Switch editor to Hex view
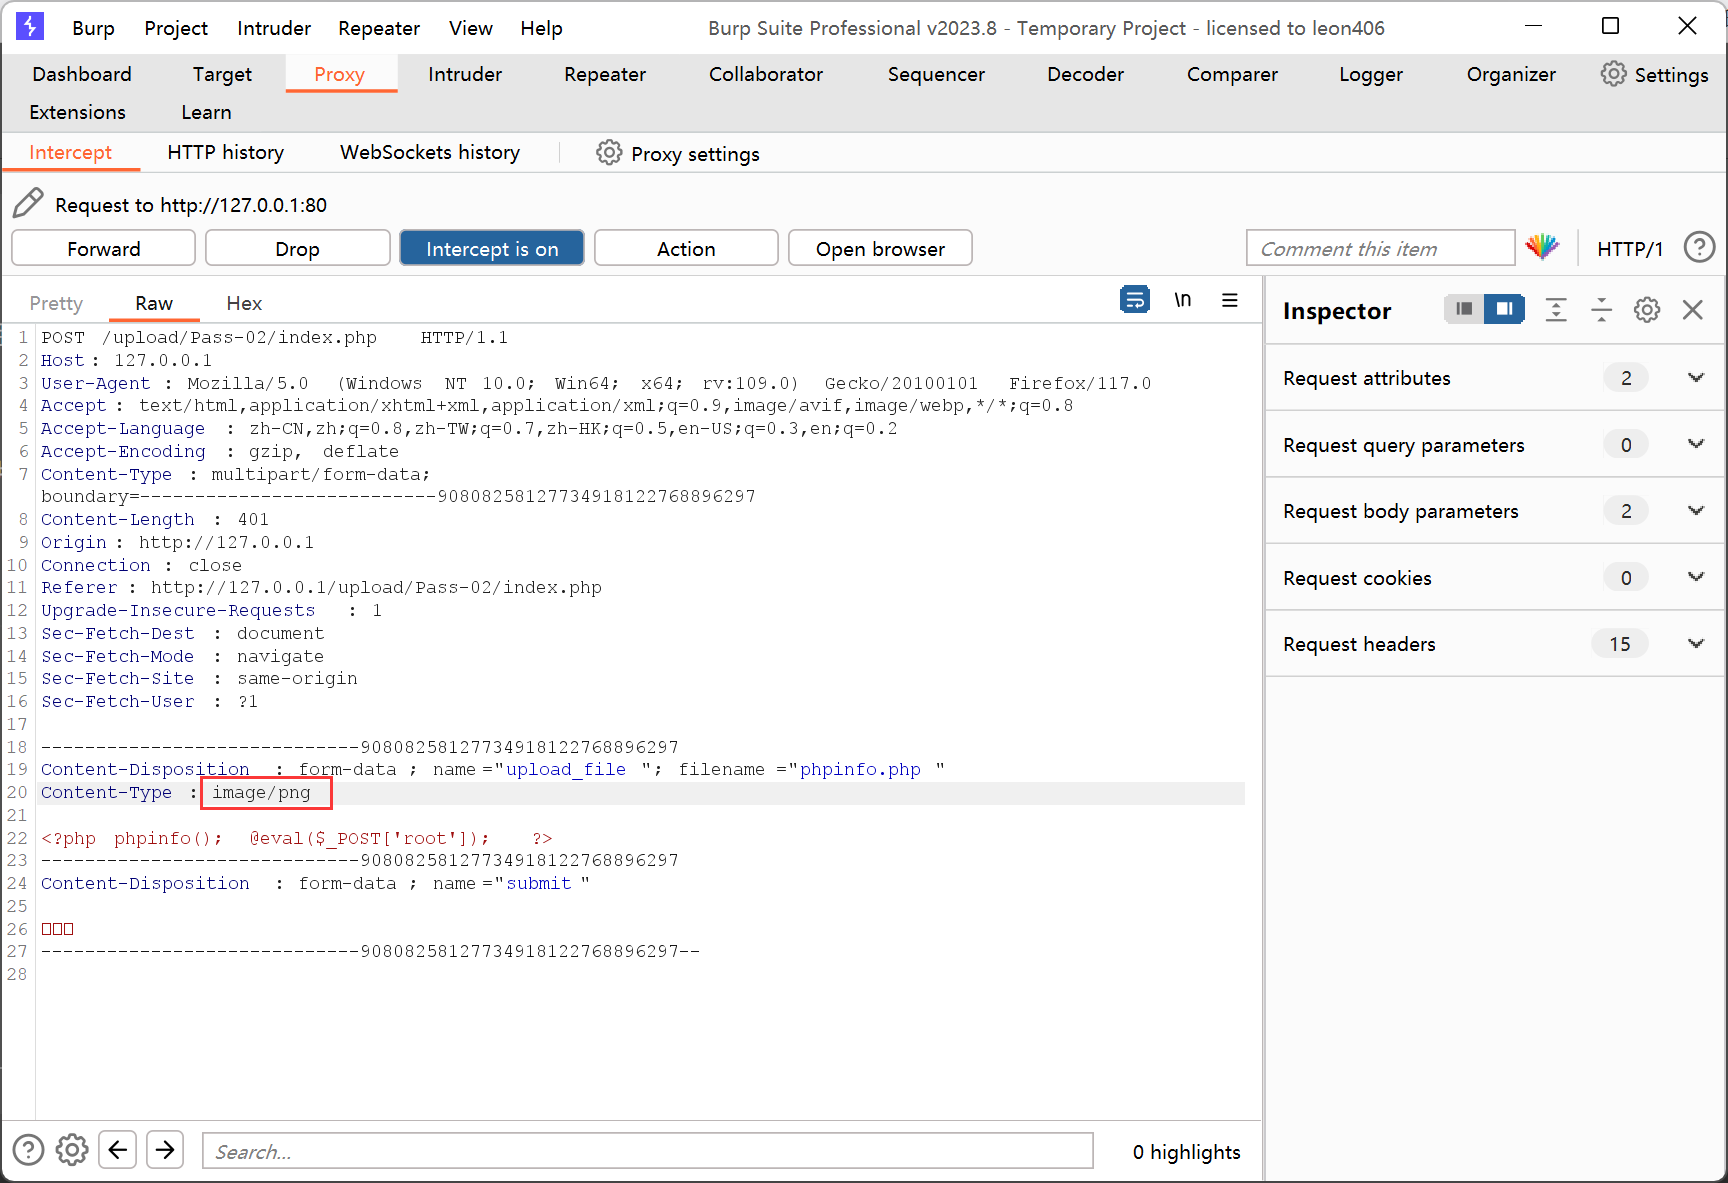1728x1183 pixels. click(244, 303)
